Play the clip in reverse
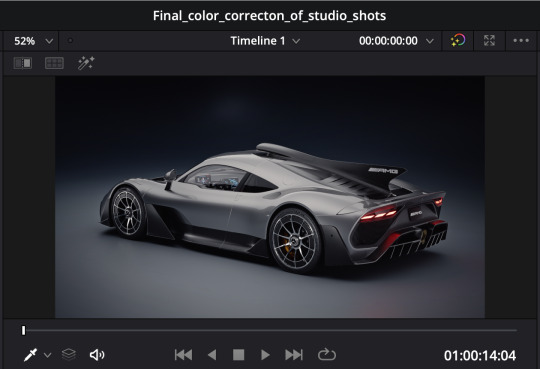The image size is (540, 369). tap(212, 355)
